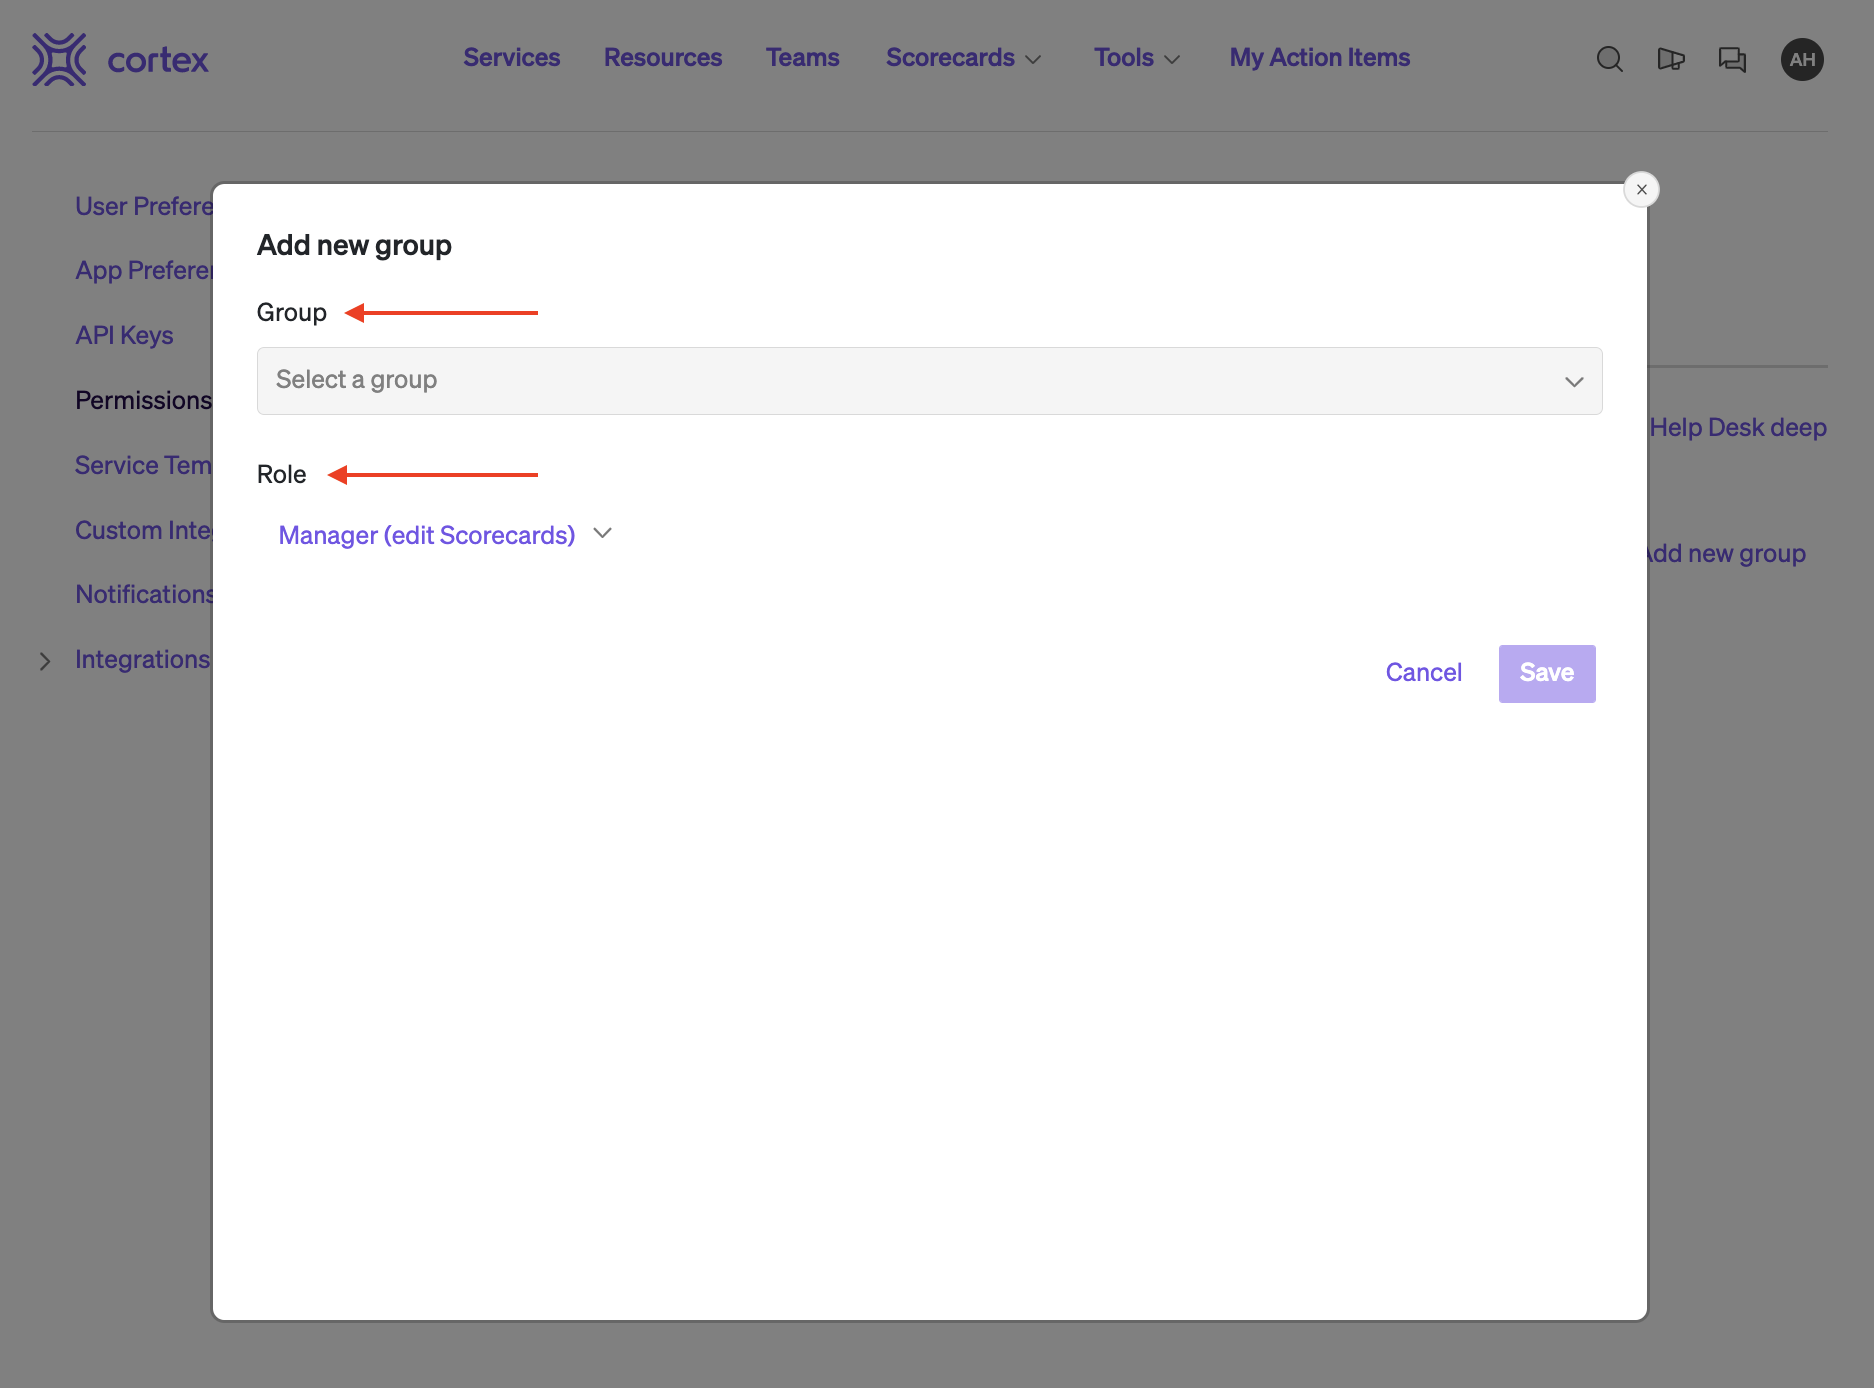Click the Role field label
Screen dimensions: 1874x1388
281,474
